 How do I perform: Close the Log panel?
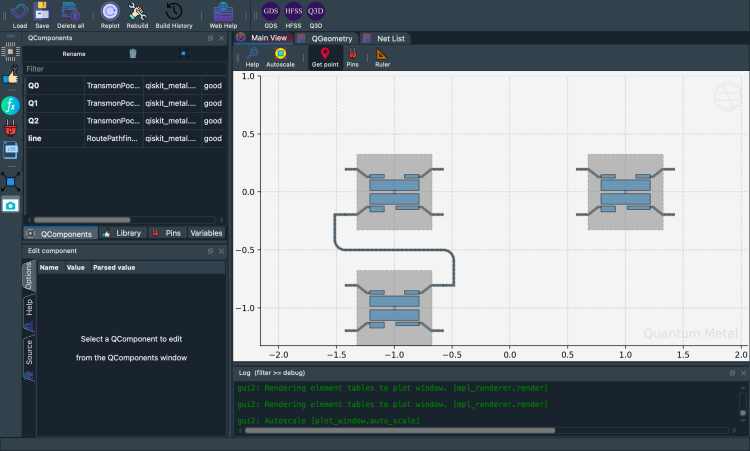coord(743,373)
